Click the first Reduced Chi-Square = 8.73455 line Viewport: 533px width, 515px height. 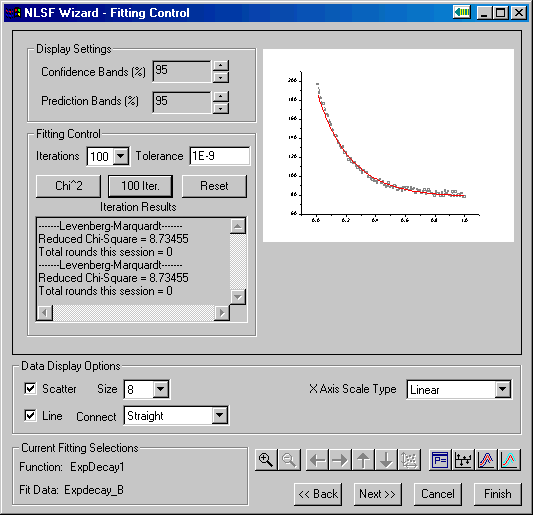[x=113, y=239]
